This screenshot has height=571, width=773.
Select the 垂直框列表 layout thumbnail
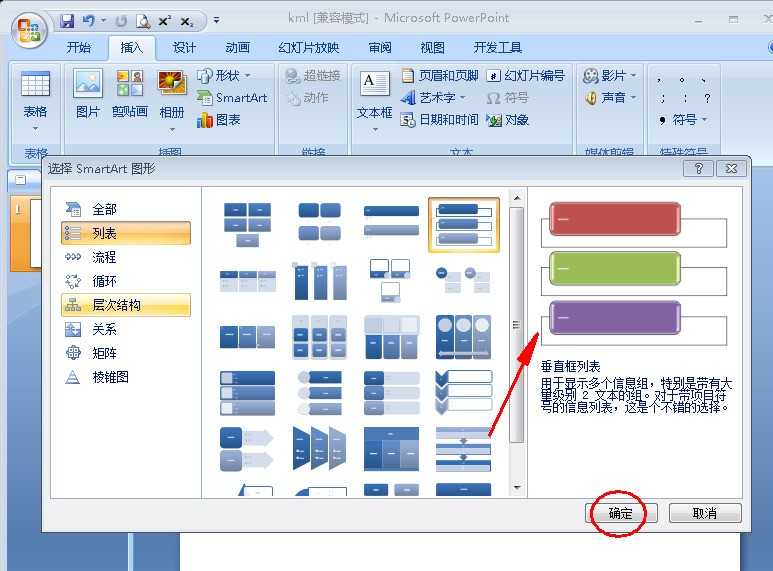[x=463, y=224]
